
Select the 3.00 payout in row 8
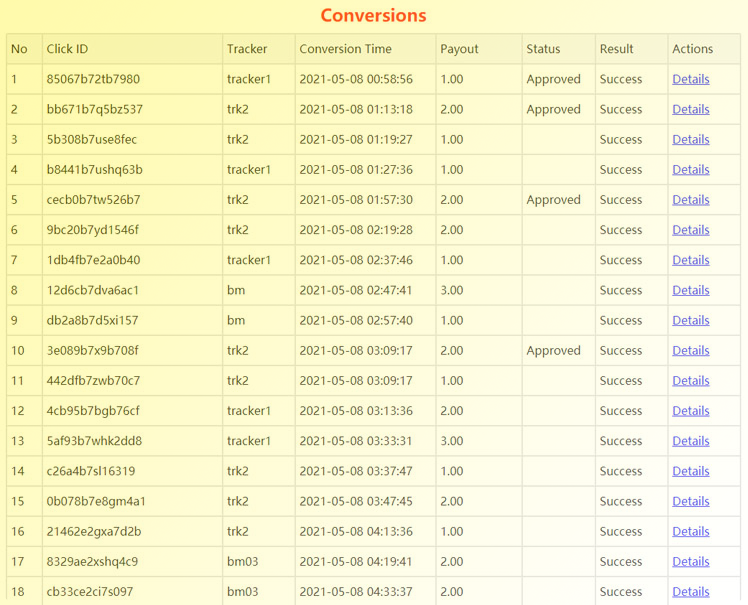point(451,290)
